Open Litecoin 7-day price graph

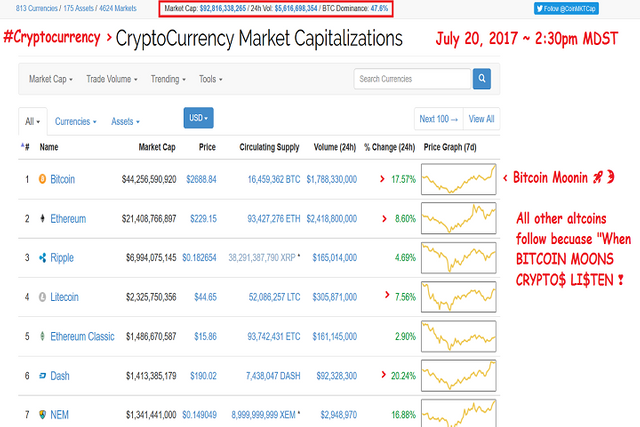[459, 297]
